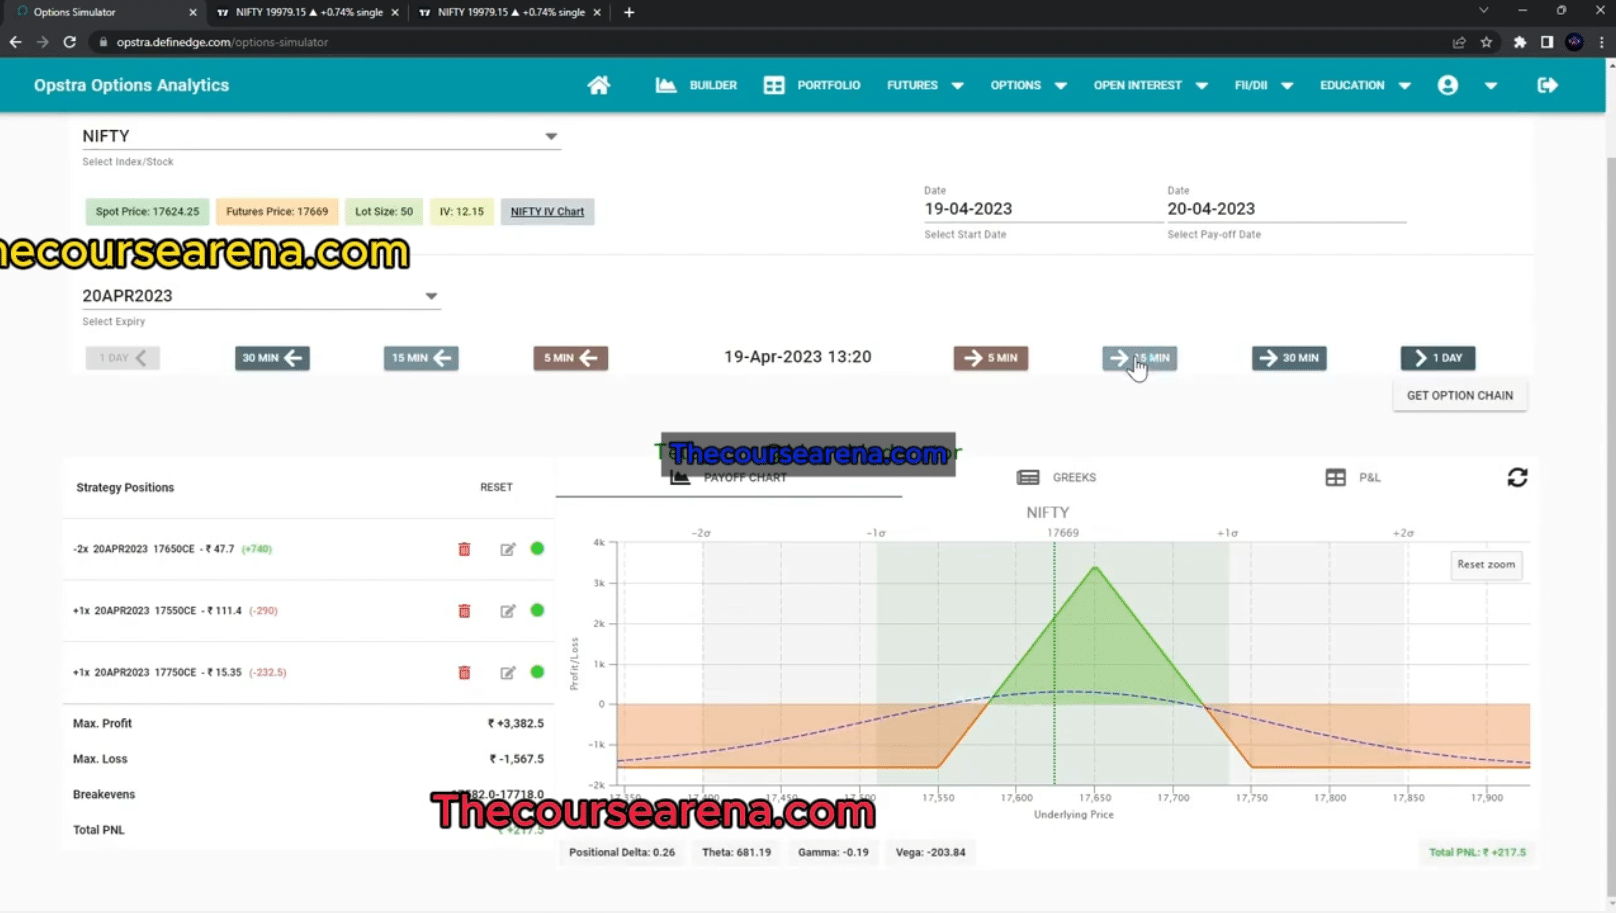1616x913 pixels.
Task: Refresh the payoff chart
Action: click(x=1517, y=478)
